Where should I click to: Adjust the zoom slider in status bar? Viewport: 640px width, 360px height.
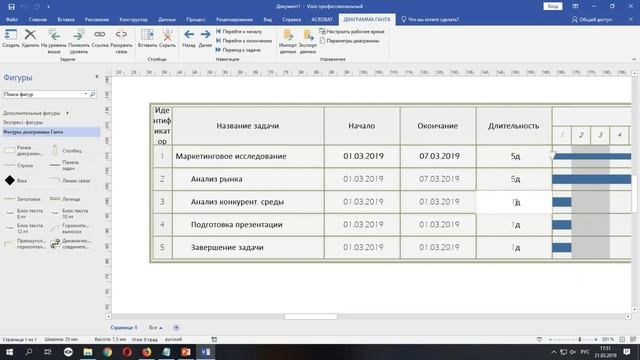coord(579,339)
